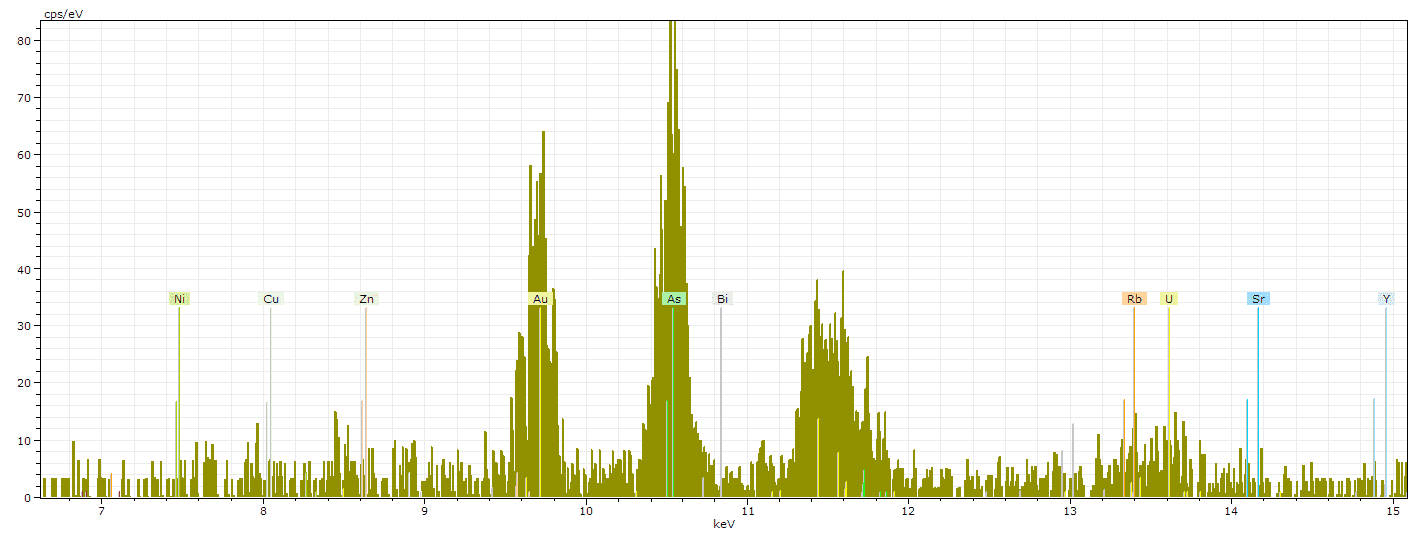Select the Au element label
This screenshot has height=535, width=1418.
coord(540,299)
